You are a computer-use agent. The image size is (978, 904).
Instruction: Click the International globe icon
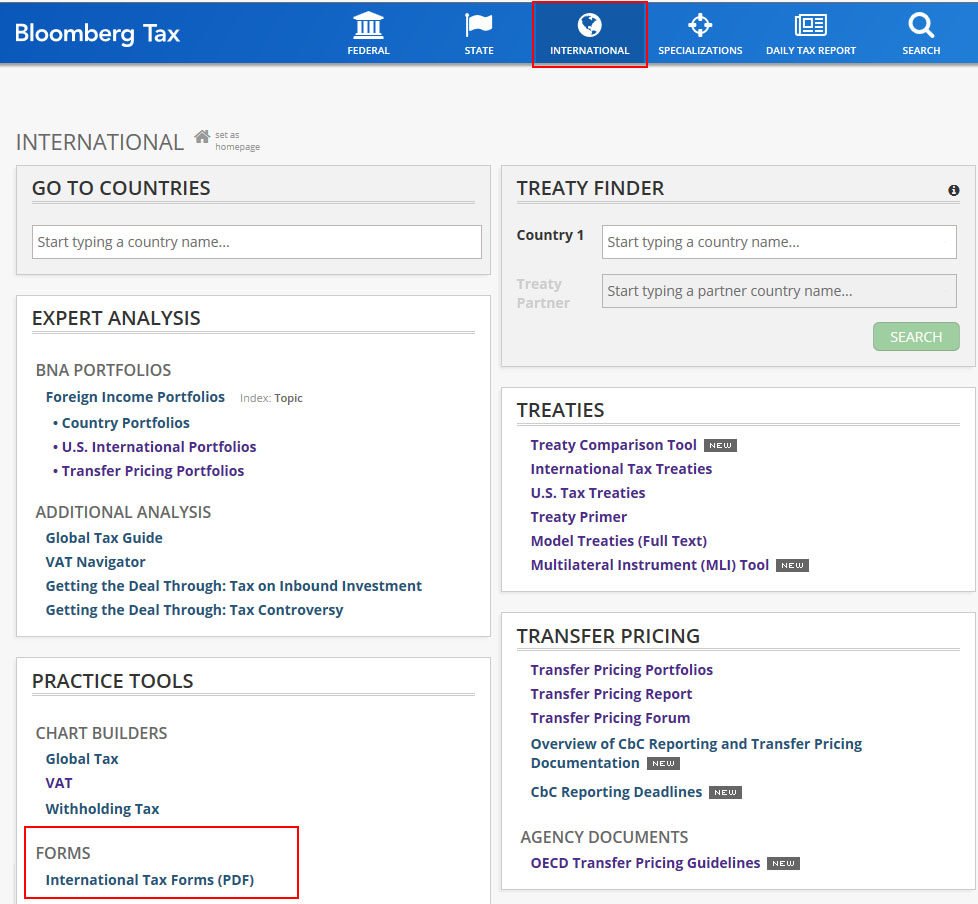tap(589, 26)
